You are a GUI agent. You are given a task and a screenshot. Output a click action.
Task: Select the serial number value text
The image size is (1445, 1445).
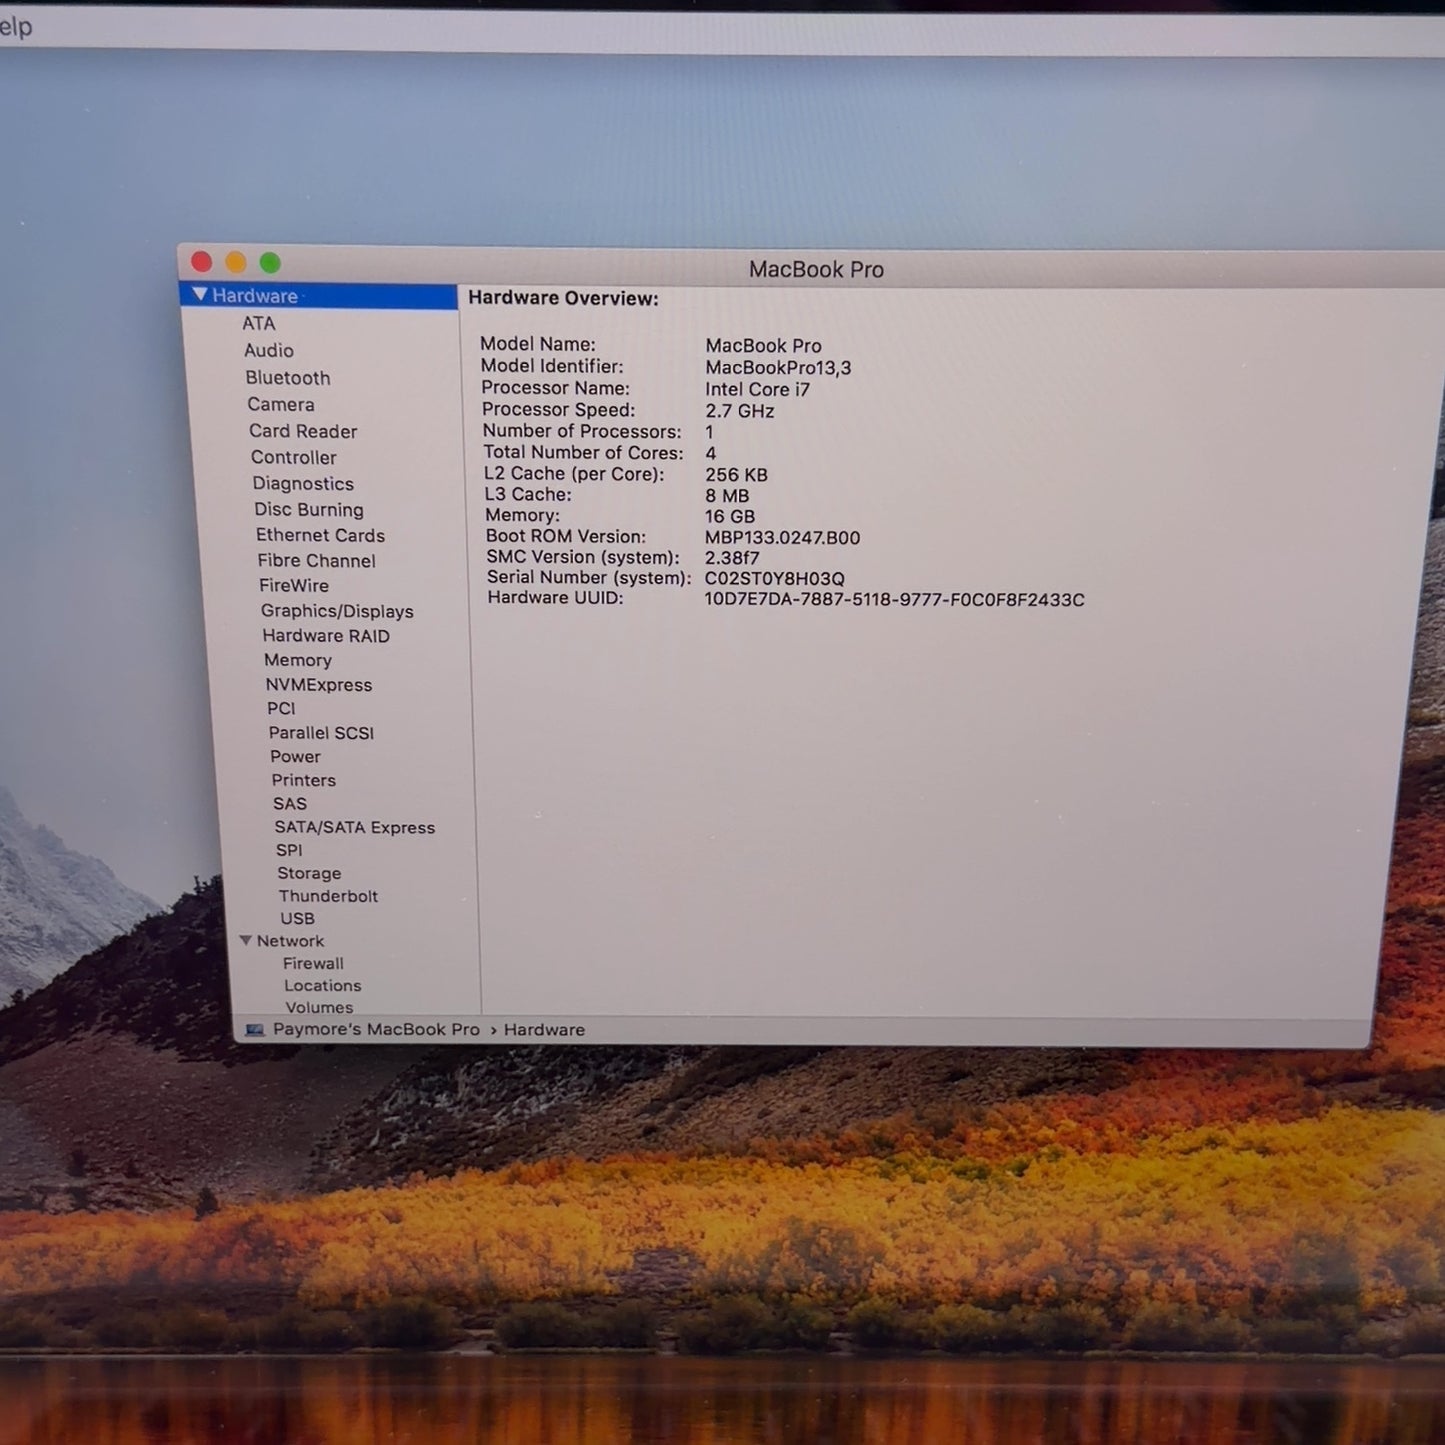tap(775, 579)
